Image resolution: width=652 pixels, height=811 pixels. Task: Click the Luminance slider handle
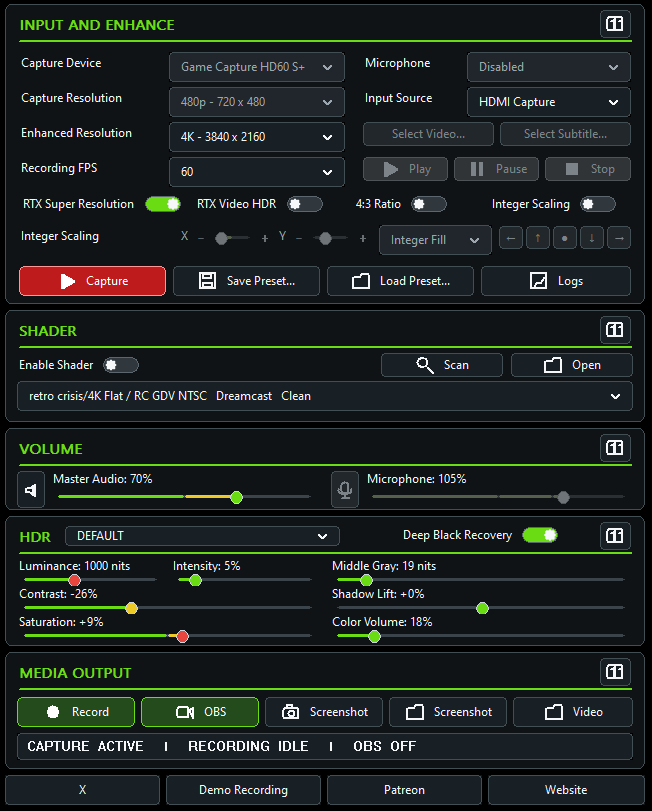(x=74, y=580)
